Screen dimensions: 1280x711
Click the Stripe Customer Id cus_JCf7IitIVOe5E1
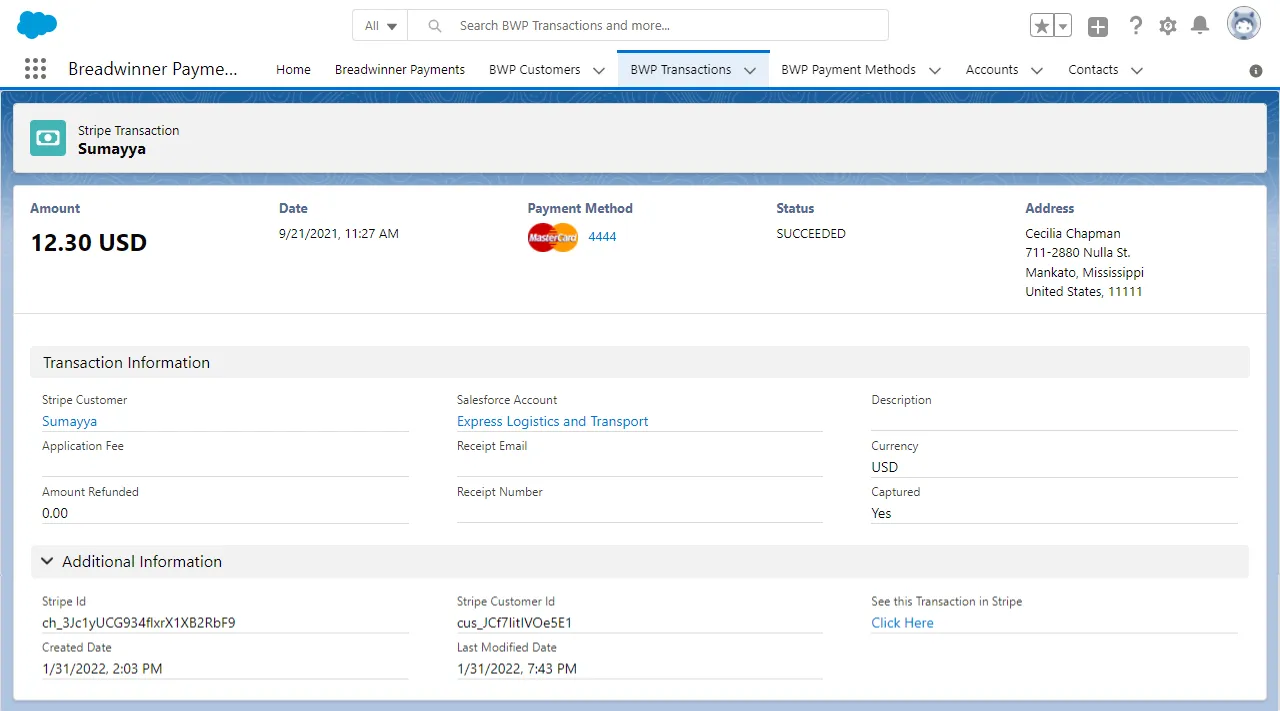click(514, 622)
